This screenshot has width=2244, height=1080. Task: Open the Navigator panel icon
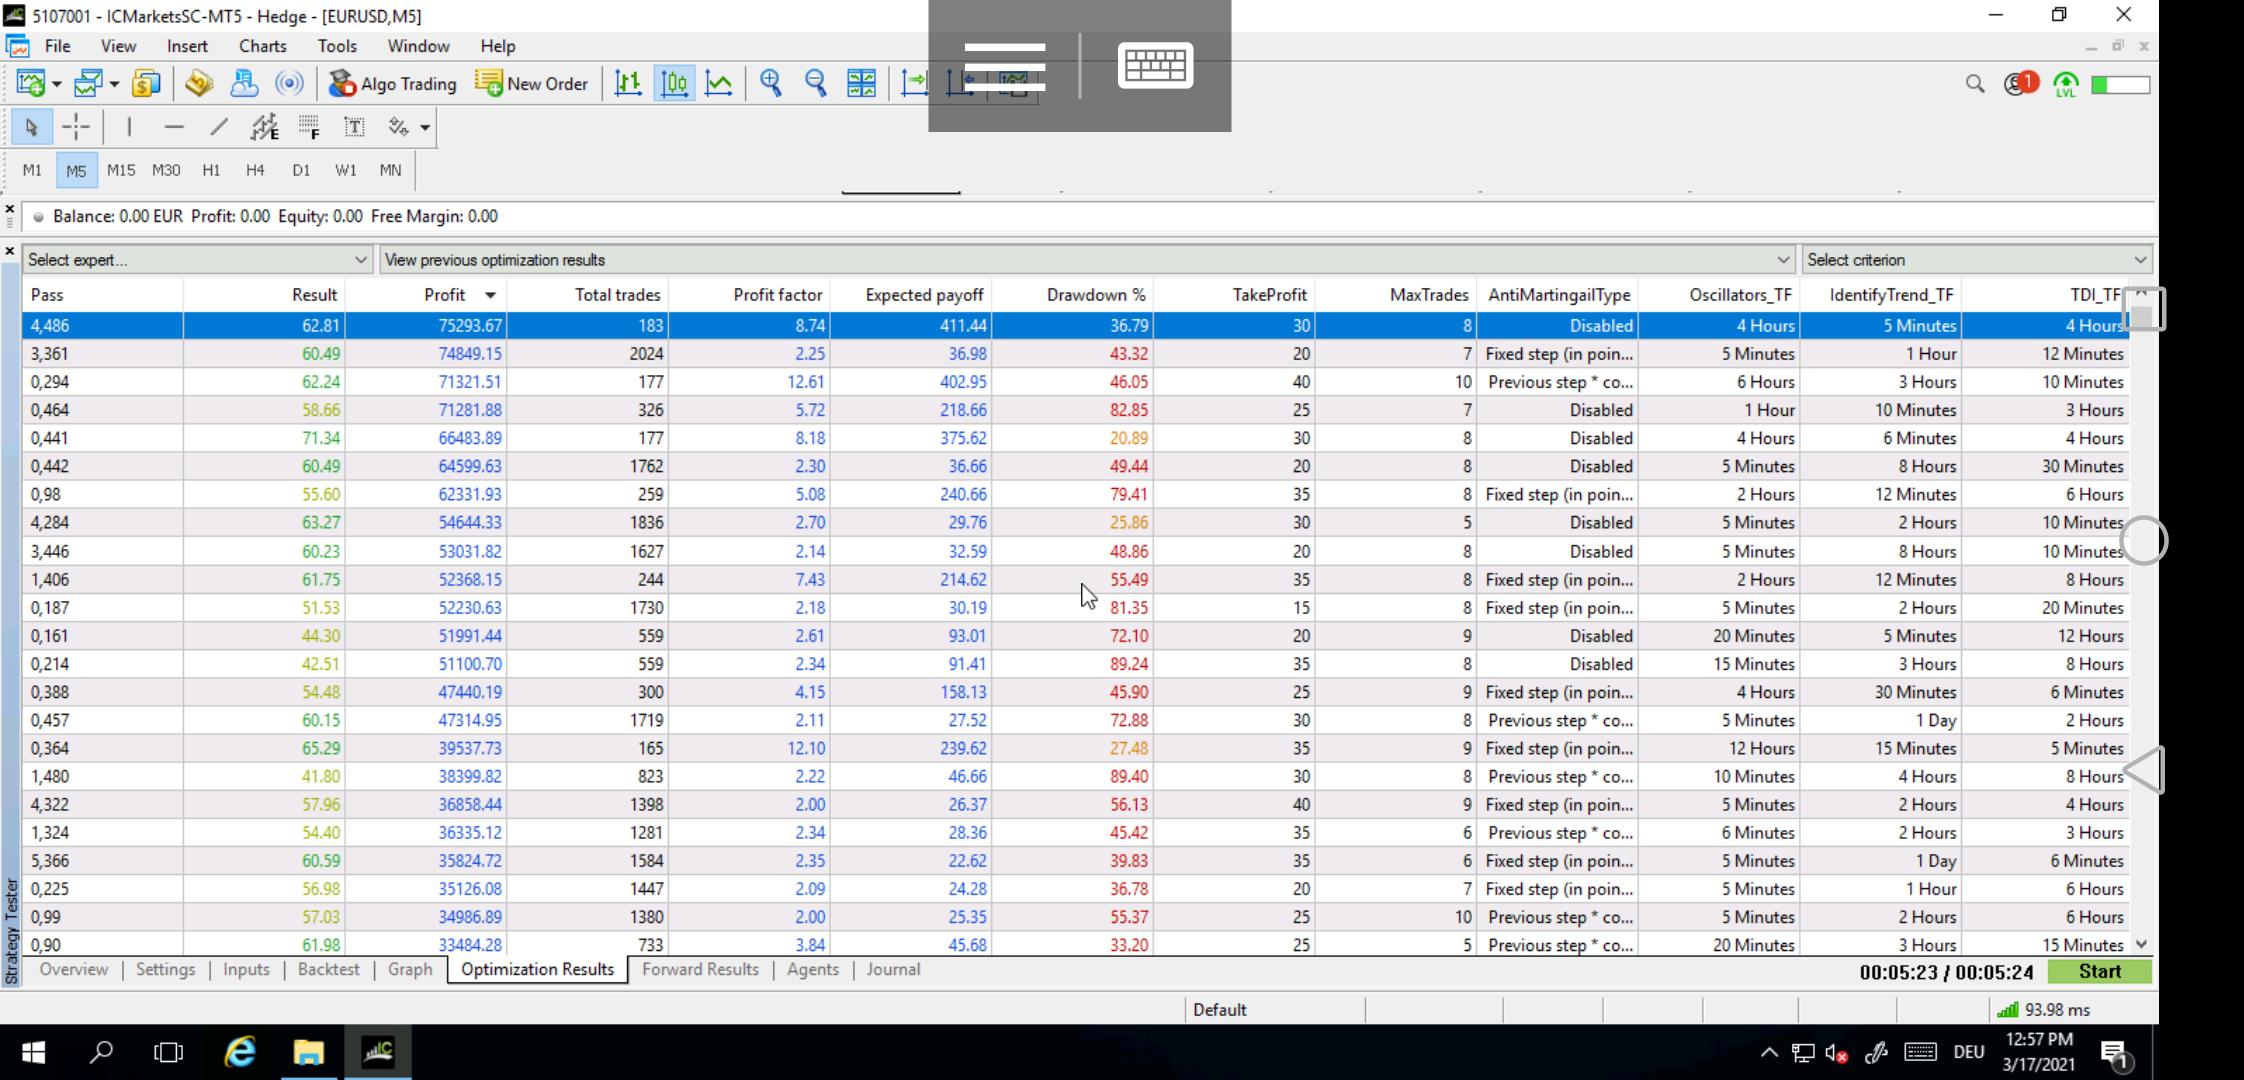coord(199,84)
